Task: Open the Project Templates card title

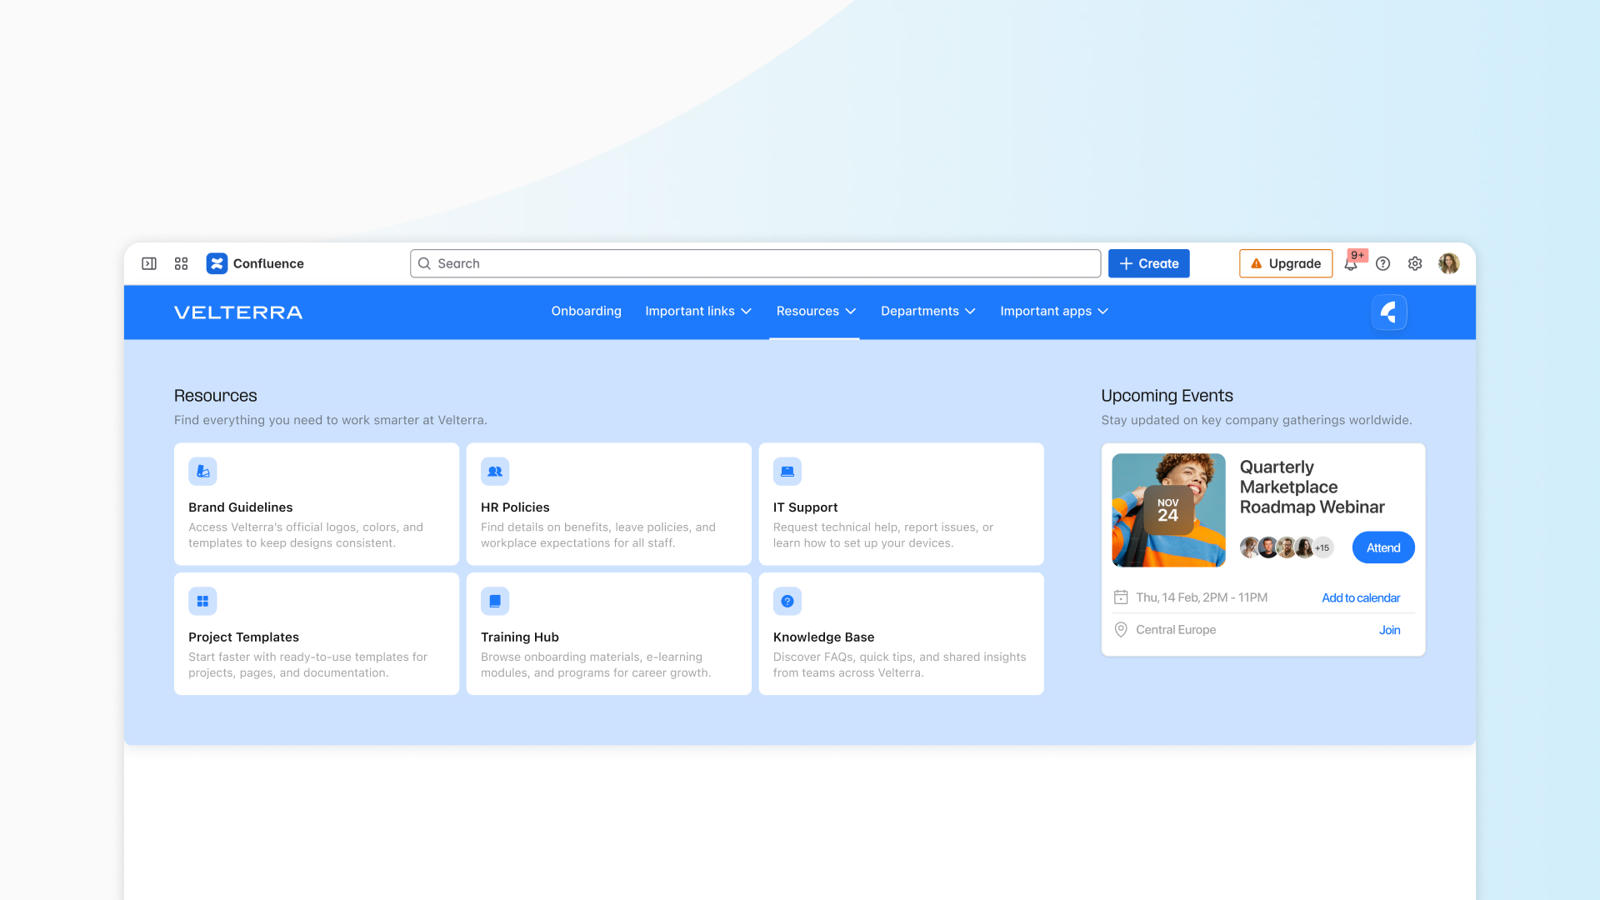Action: pos(244,637)
